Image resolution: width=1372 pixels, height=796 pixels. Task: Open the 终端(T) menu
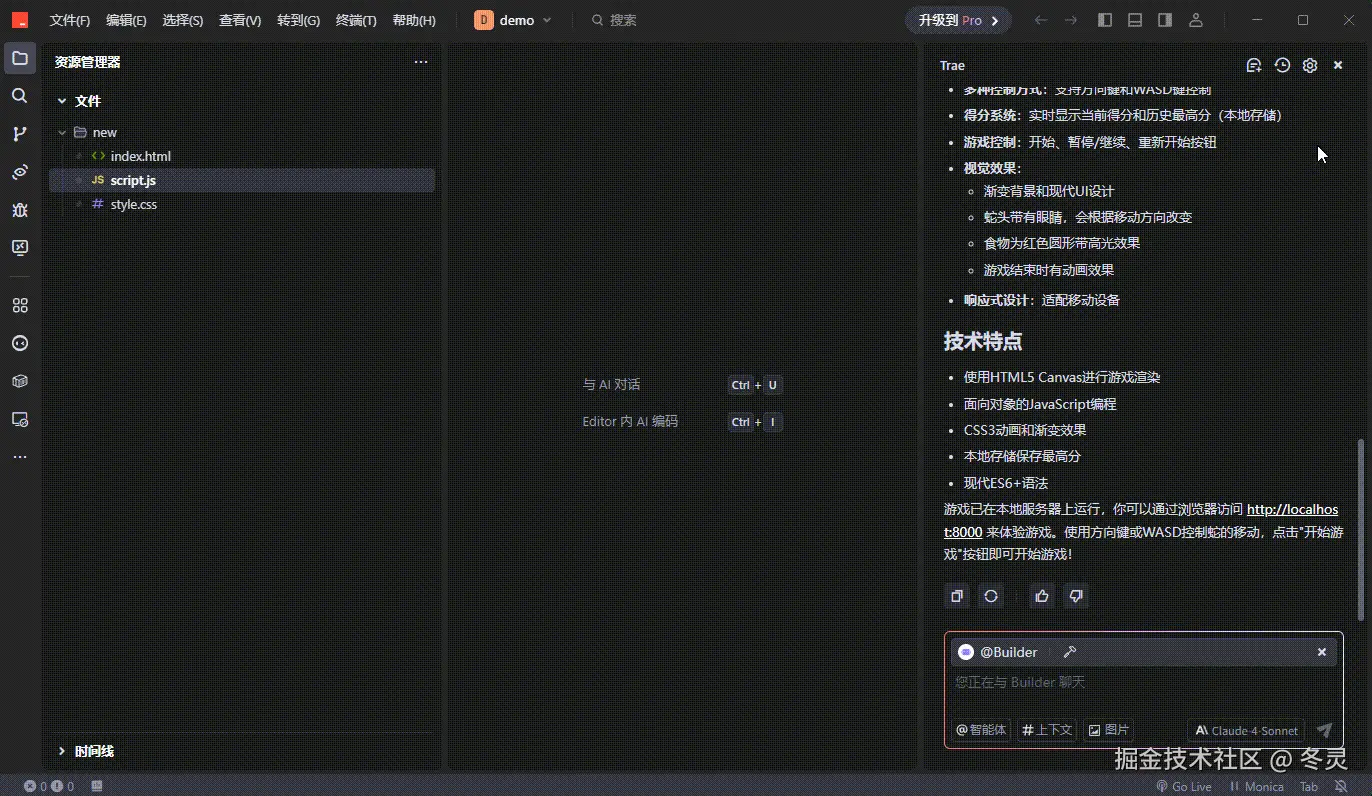(x=356, y=20)
